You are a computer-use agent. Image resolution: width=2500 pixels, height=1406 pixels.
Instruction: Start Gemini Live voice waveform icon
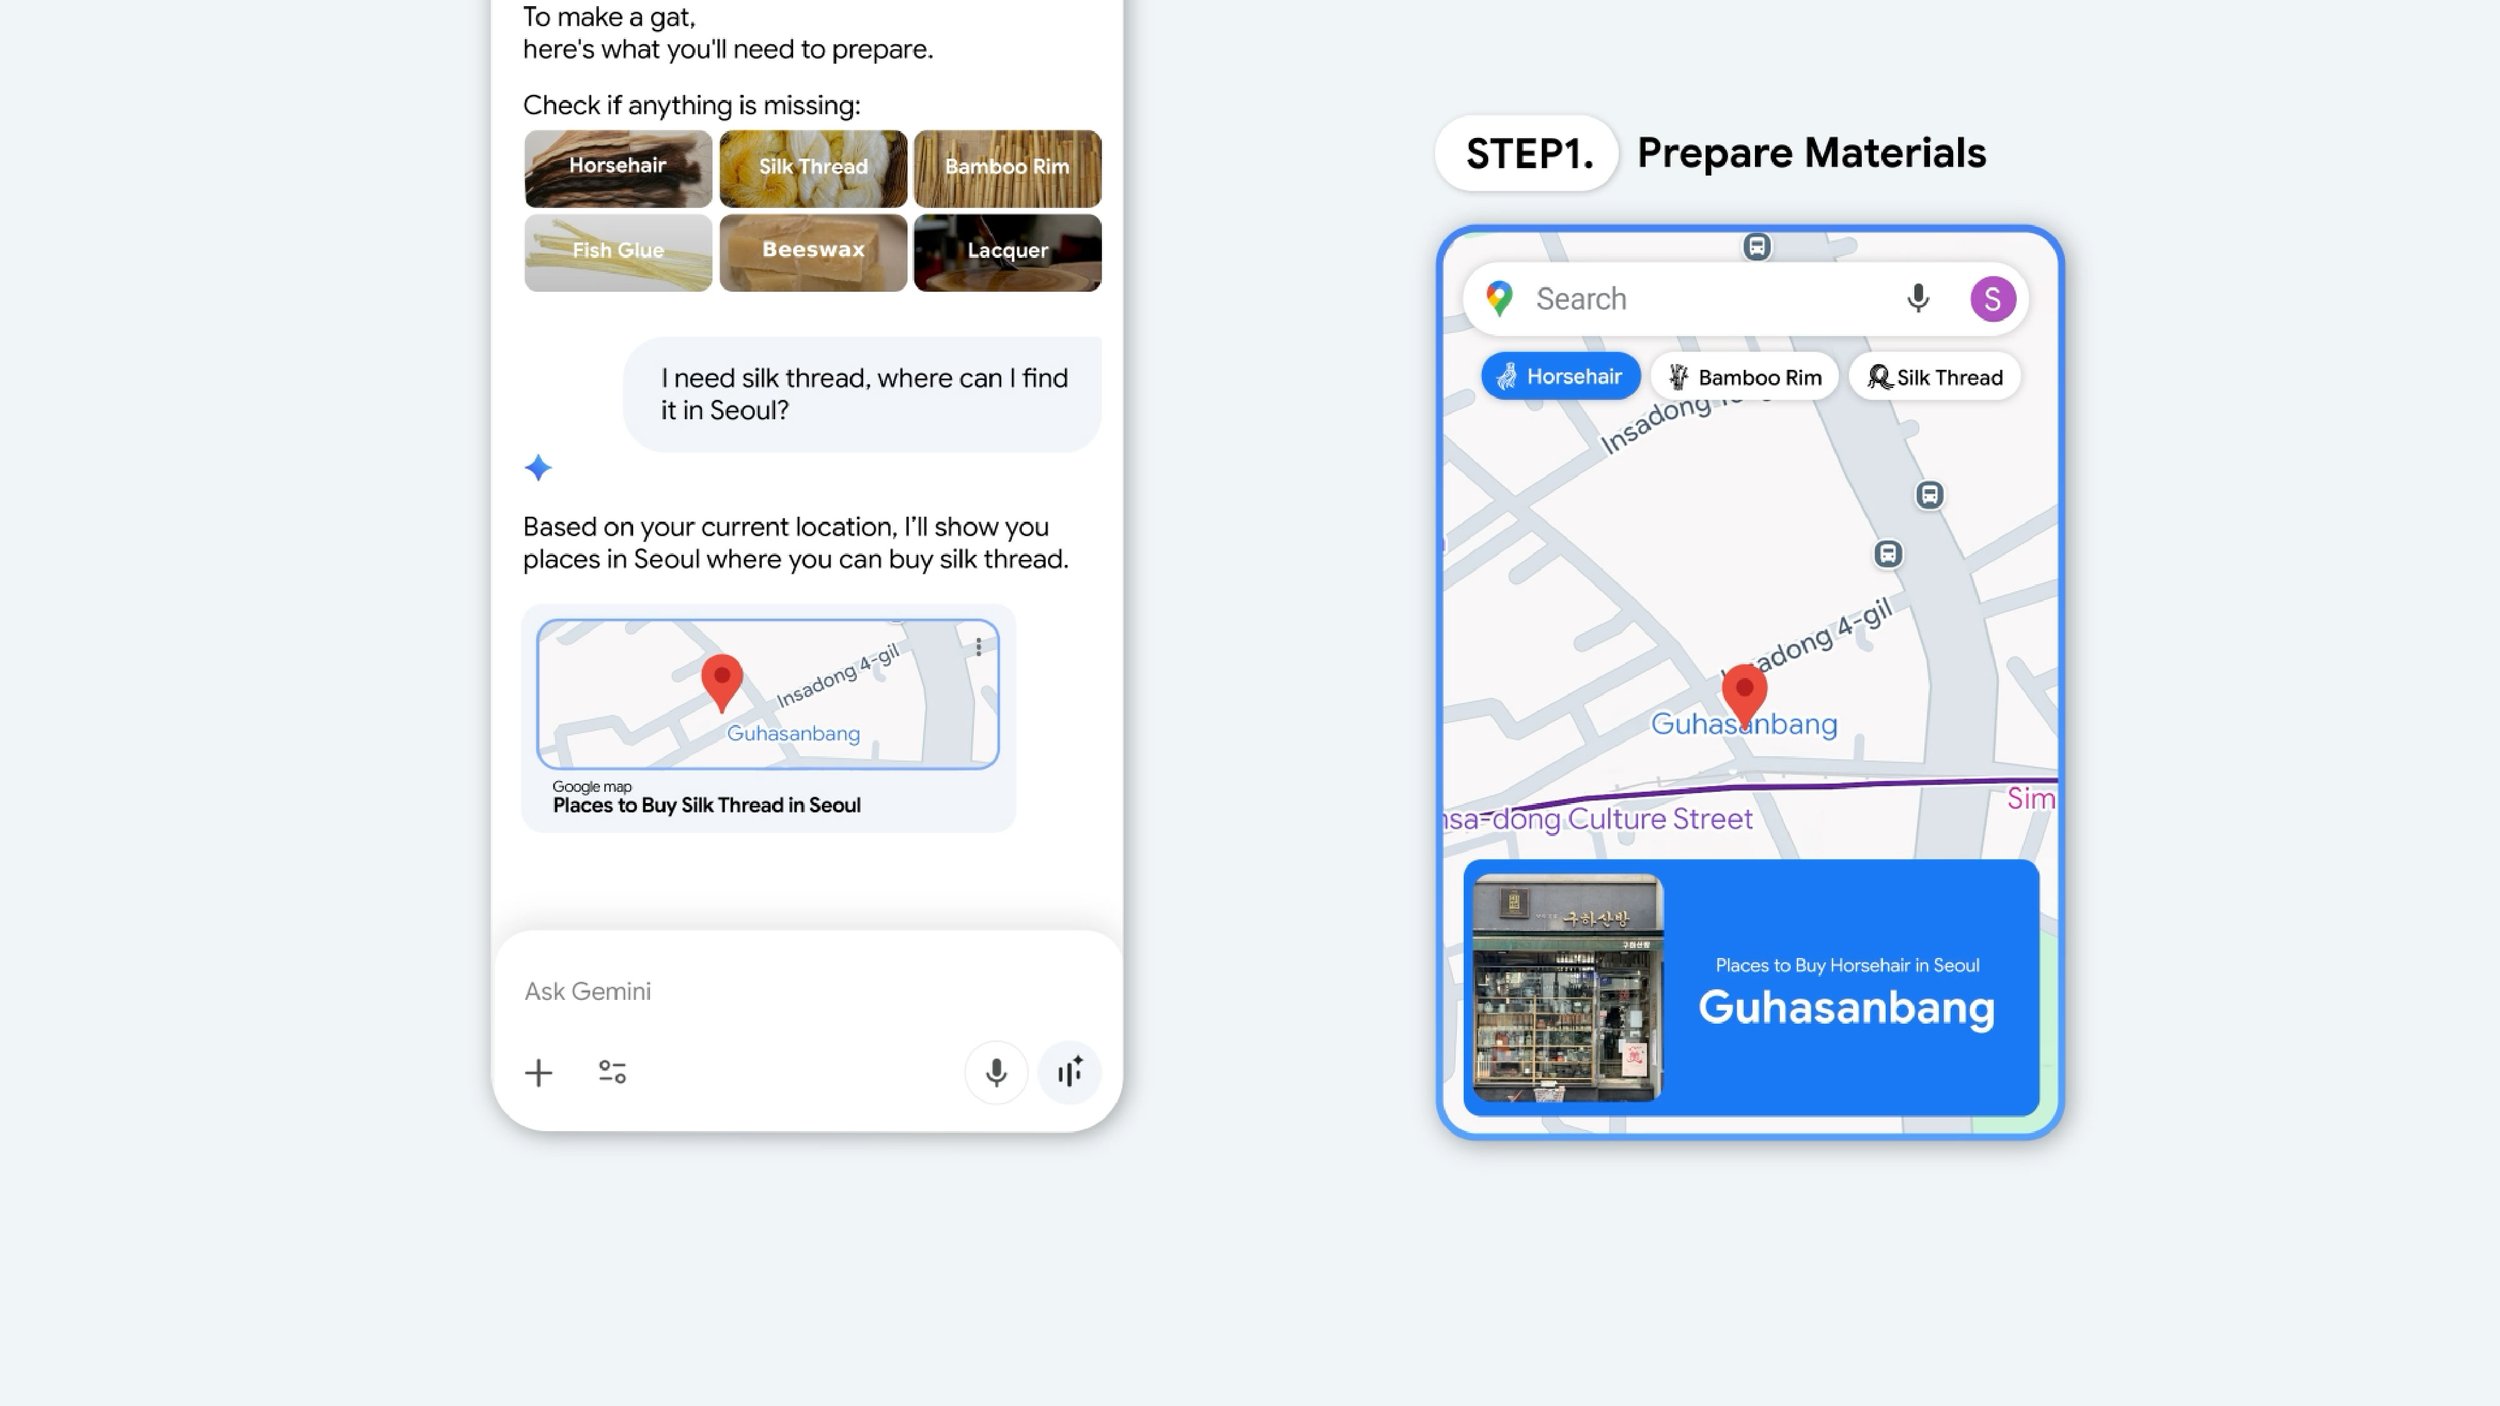coord(1069,1073)
